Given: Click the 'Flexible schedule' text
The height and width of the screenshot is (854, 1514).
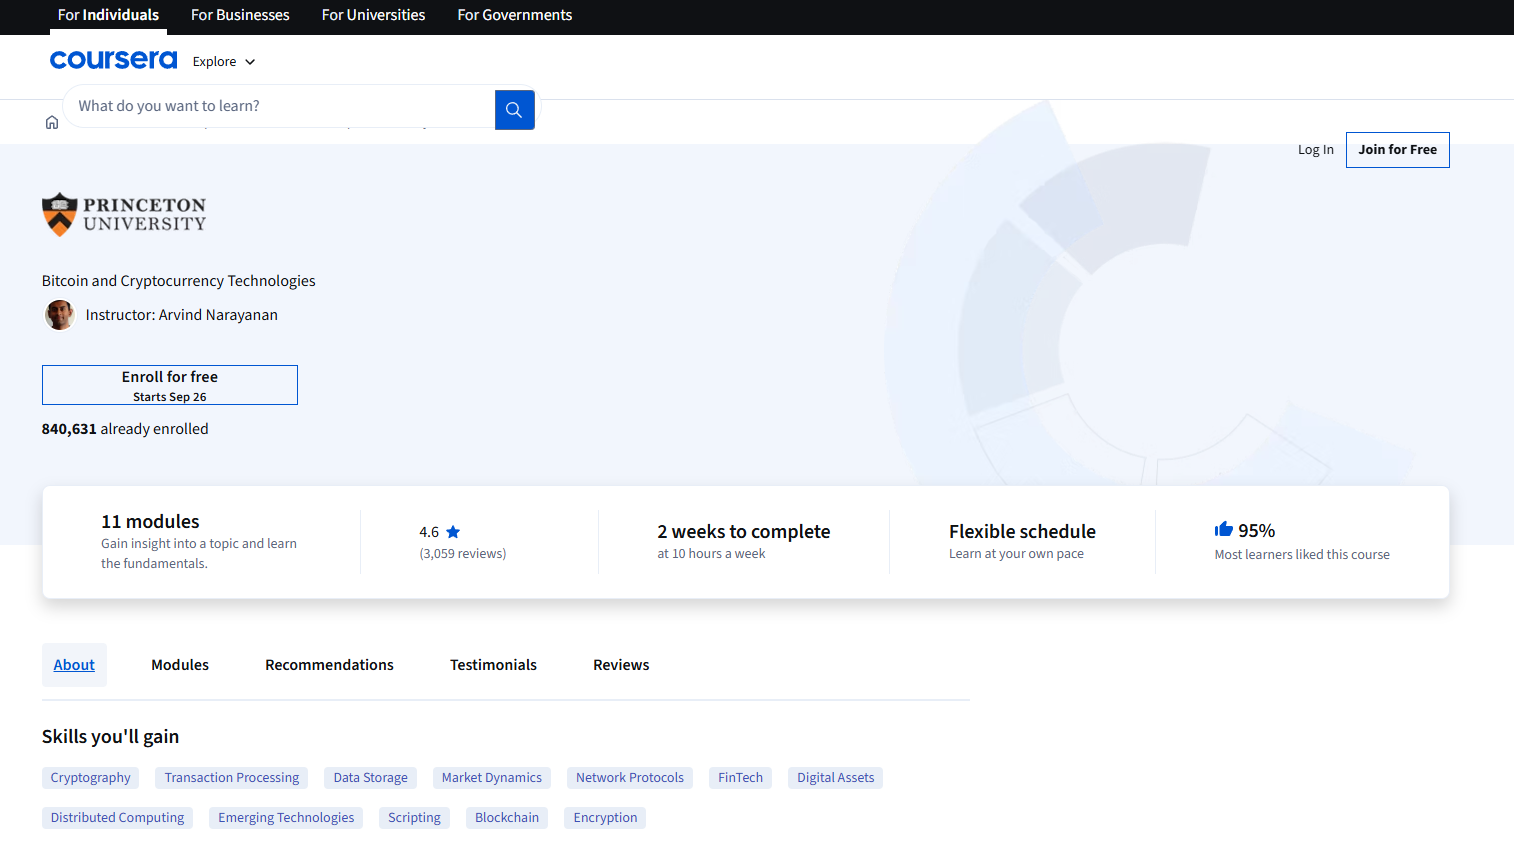Looking at the screenshot, I should click(1022, 532).
